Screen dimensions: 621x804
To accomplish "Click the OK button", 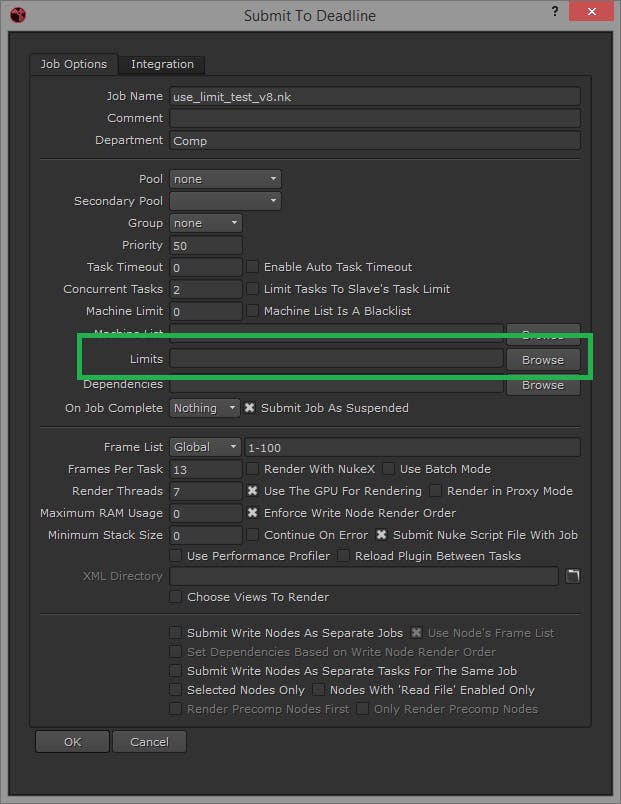I will click(72, 742).
